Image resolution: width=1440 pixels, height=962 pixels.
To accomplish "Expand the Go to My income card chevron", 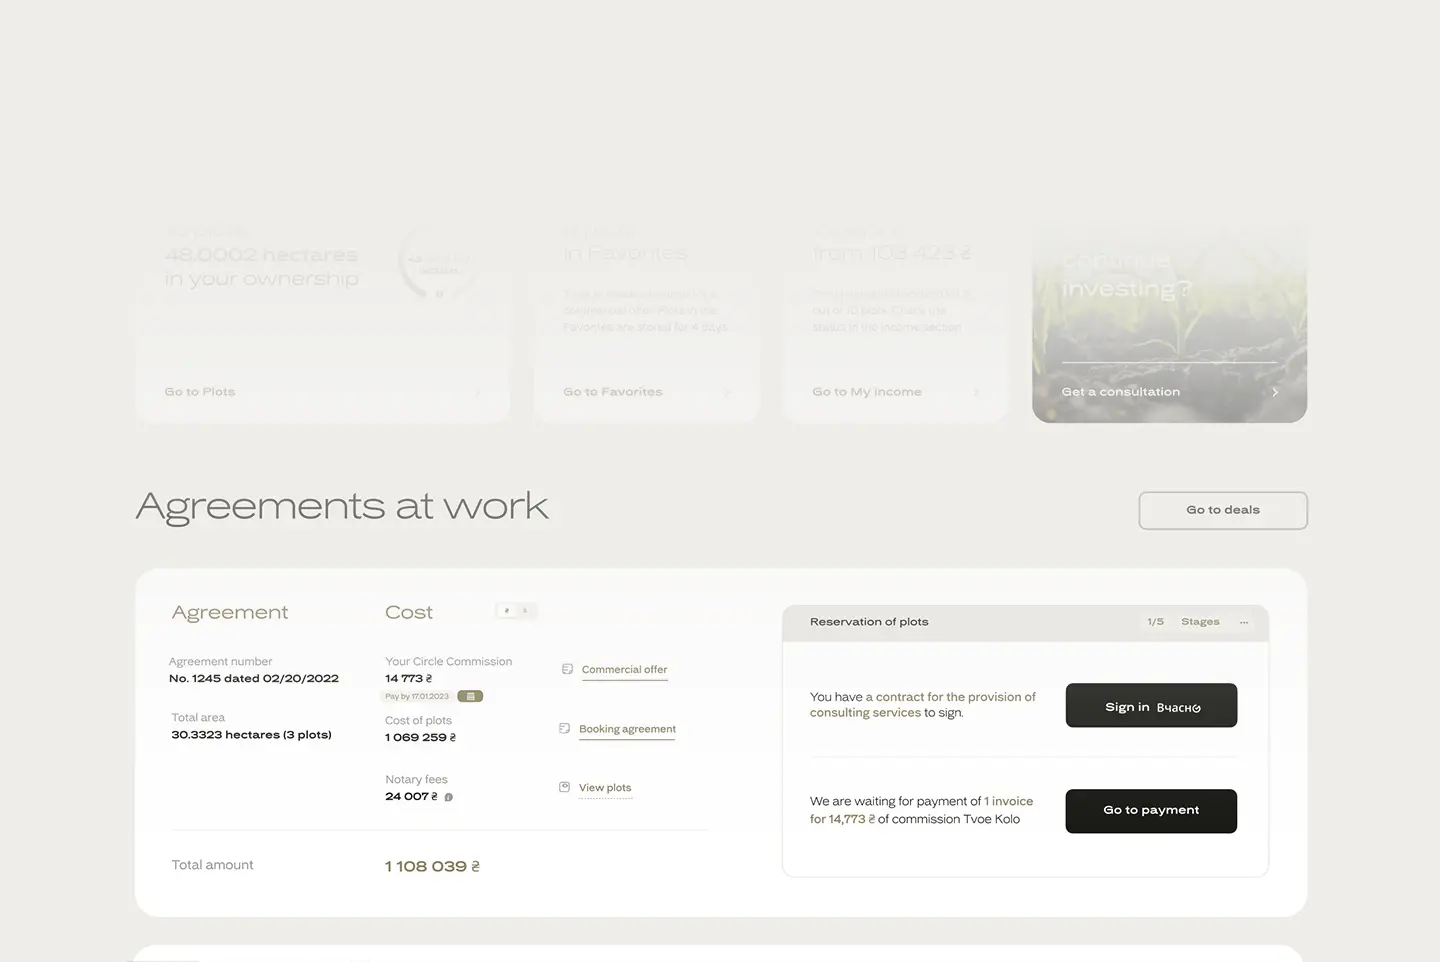I will [977, 392].
